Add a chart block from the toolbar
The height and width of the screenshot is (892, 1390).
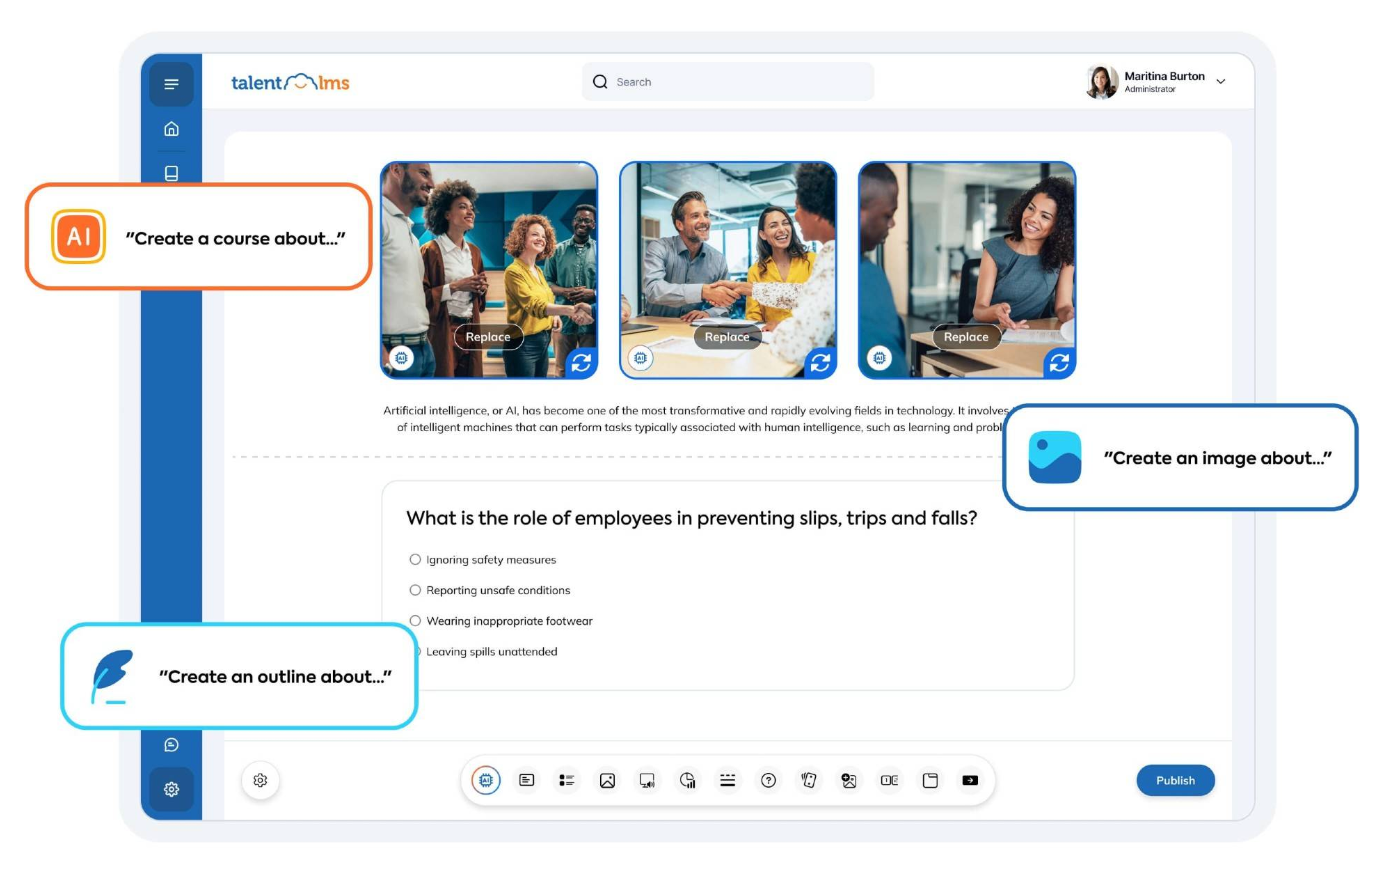coord(687,780)
